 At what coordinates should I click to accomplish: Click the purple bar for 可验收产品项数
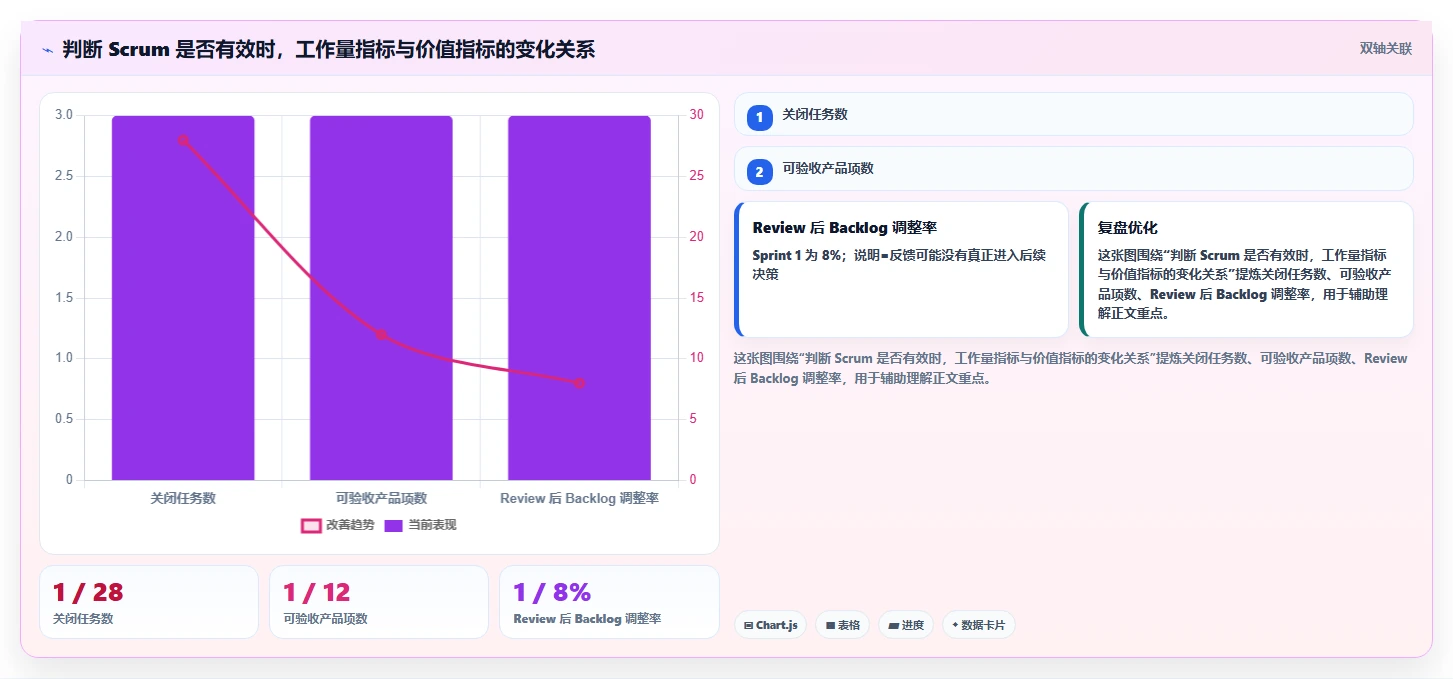(381, 298)
